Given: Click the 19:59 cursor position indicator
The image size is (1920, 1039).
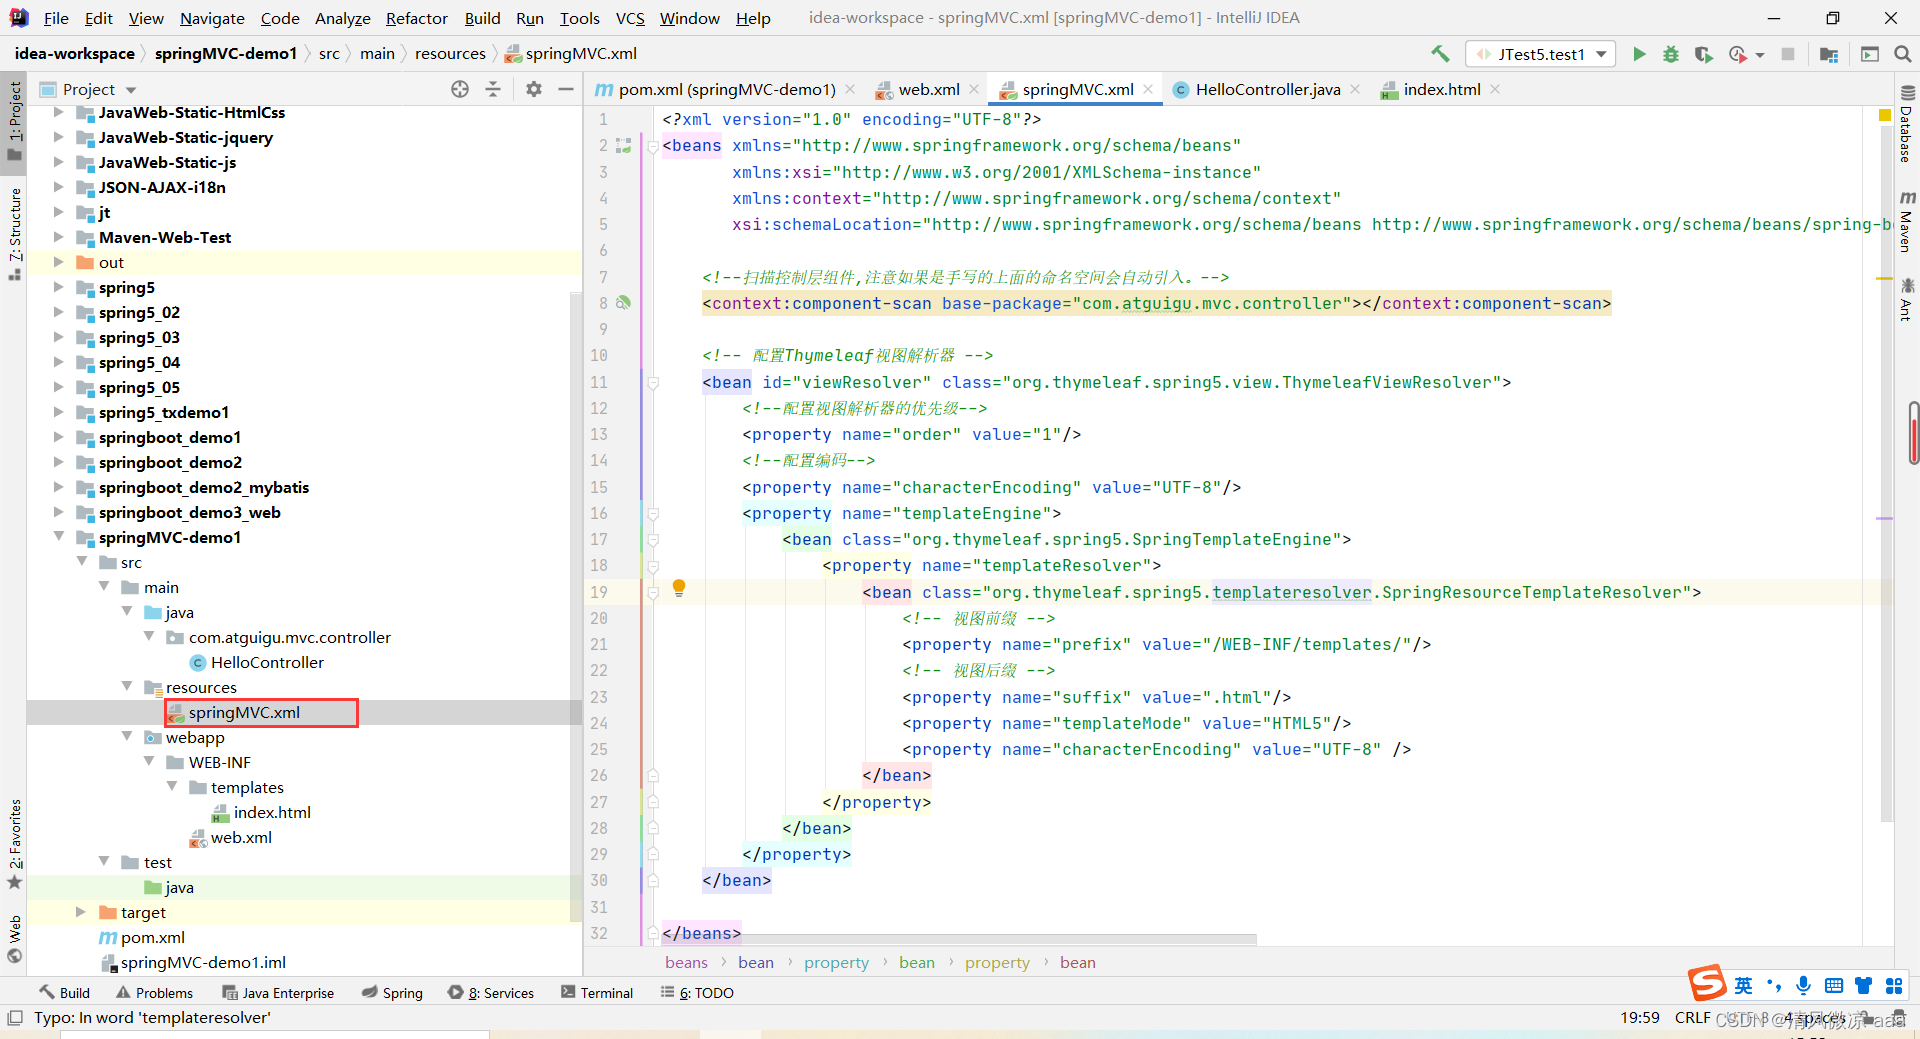Looking at the screenshot, I should [1639, 1018].
